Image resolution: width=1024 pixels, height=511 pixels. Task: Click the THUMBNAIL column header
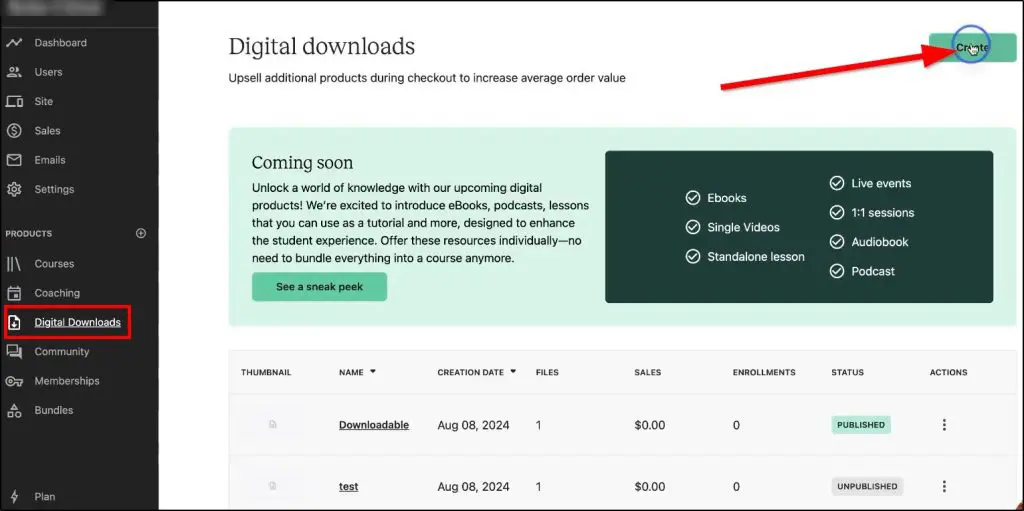[266, 372]
